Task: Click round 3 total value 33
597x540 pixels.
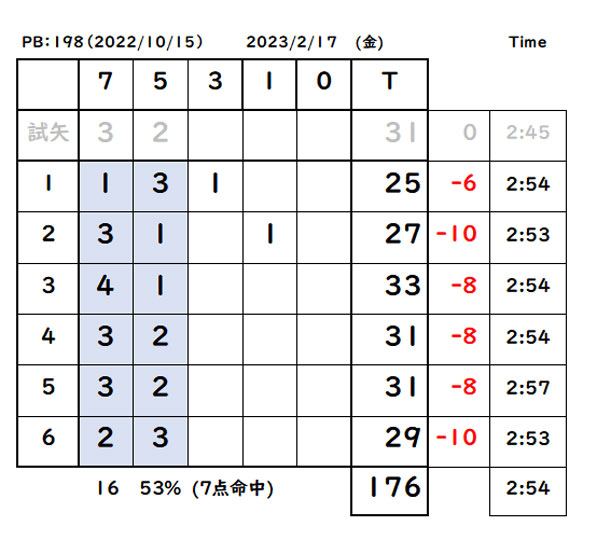Action: click(x=402, y=285)
